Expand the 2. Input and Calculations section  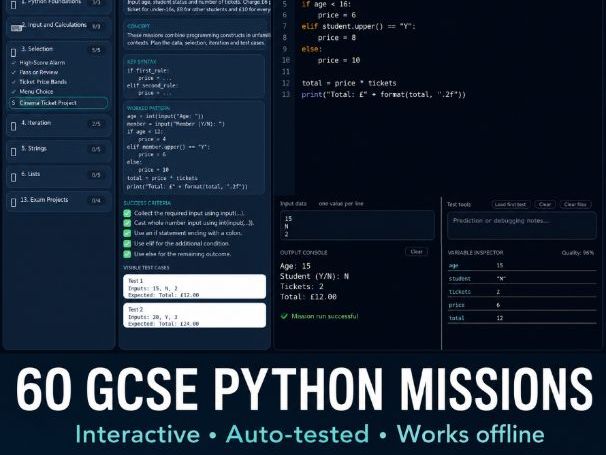pos(59,27)
